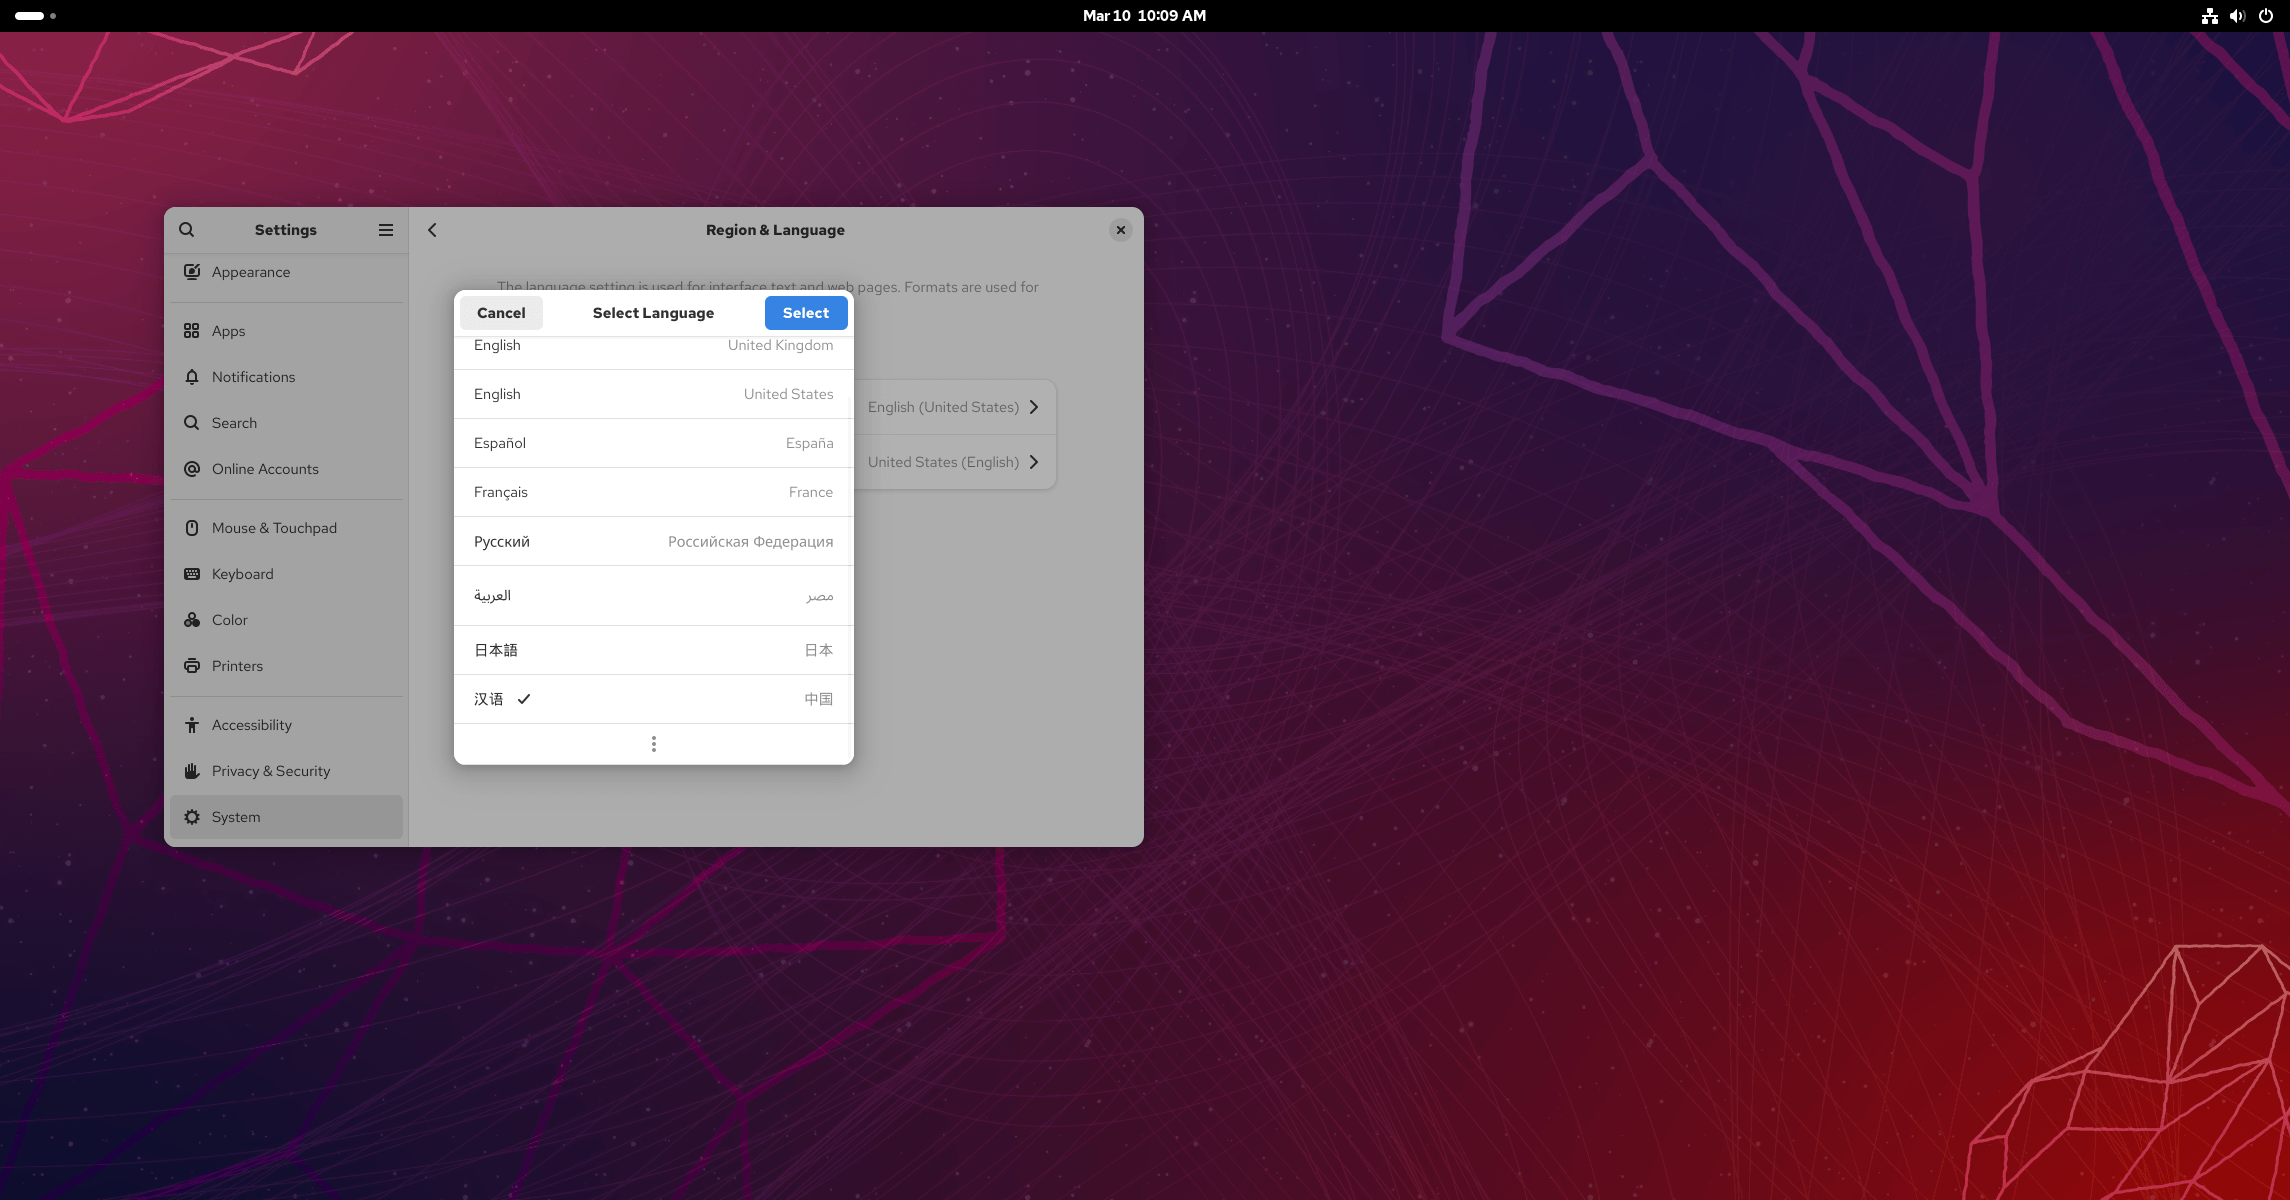Image resolution: width=2290 pixels, height=1200 pixels.
Task: Click the Search sidebar magnifier icon
Action: [192, 422]
